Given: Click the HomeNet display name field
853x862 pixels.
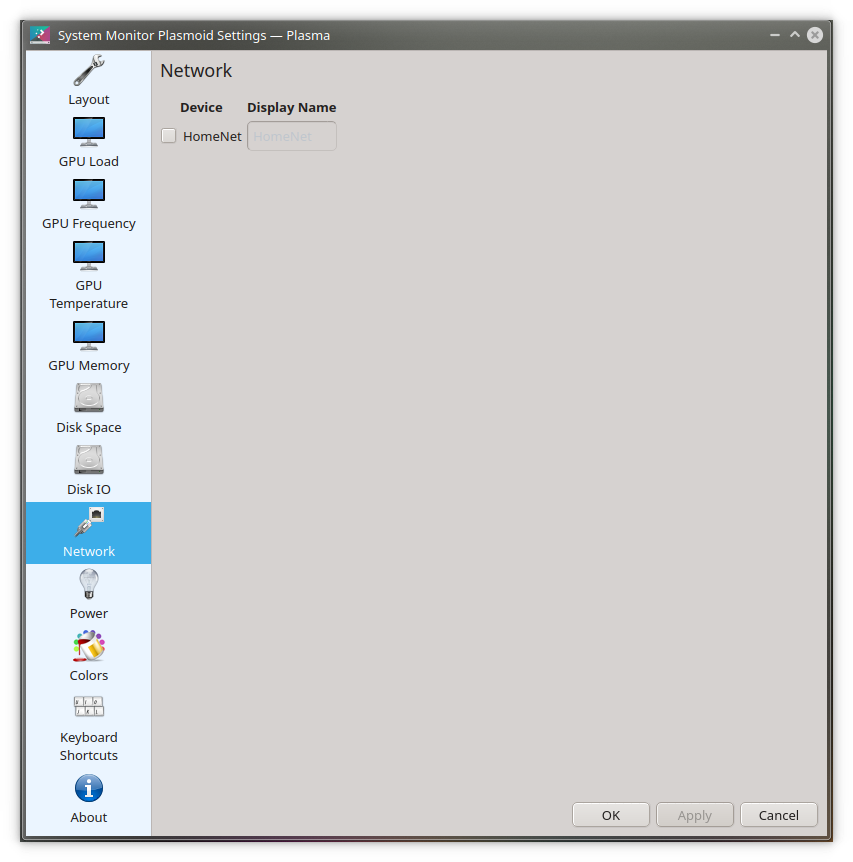Looking at the screenshot, I should tap(292, 136).
